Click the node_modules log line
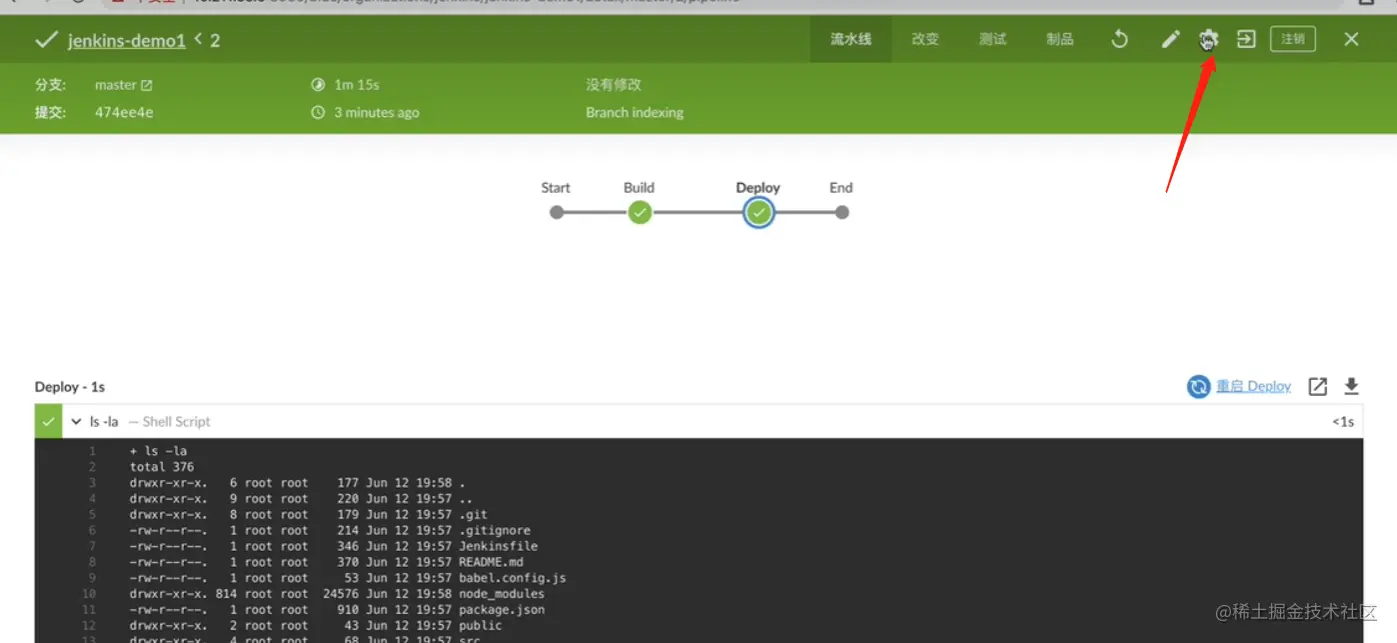Viewport: 1397px width, 643px height. click(698, 594)
